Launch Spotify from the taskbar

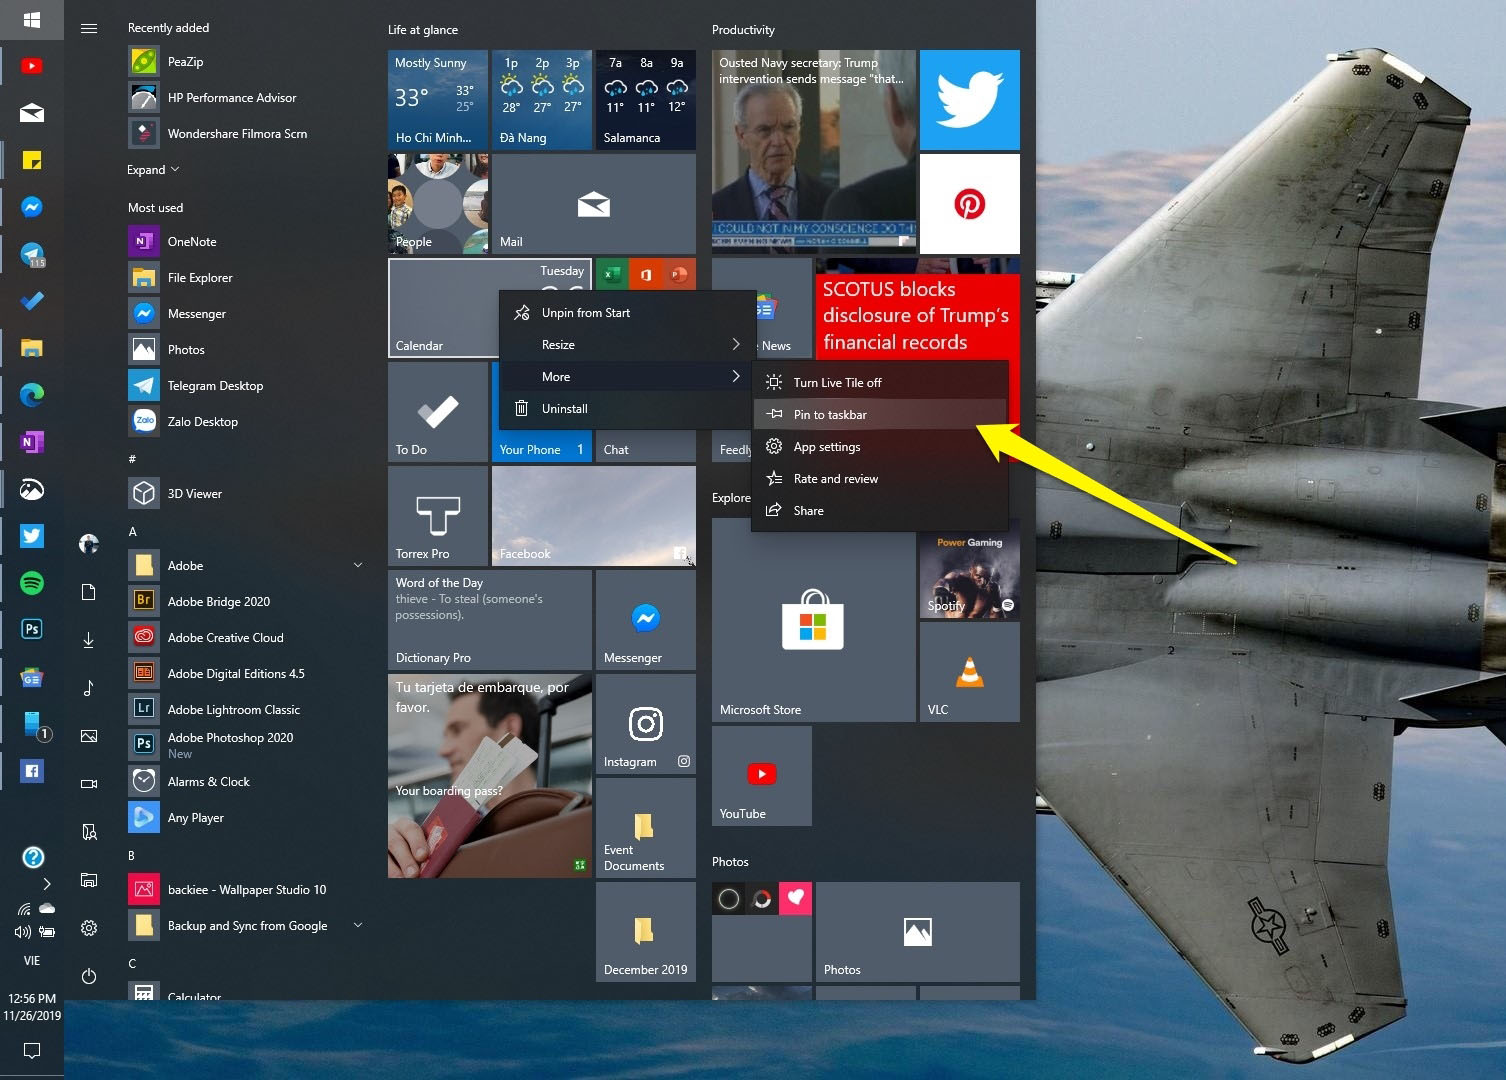click(32, 582)
